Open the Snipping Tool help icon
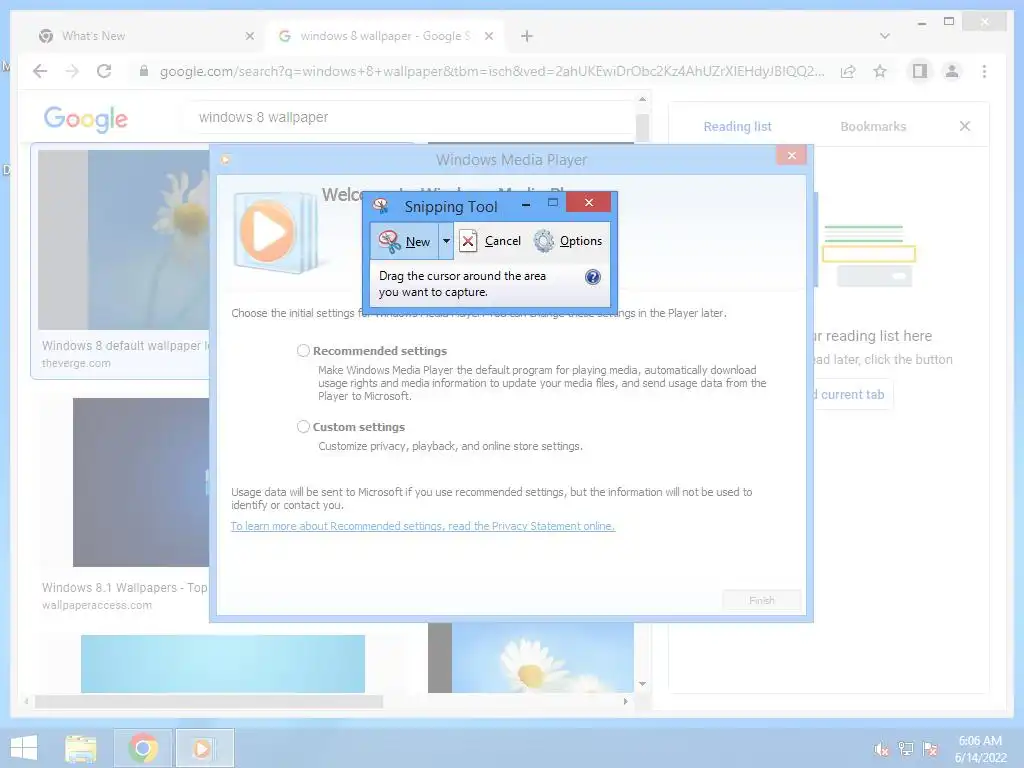This screenshot has width=1024, height=768. click(x=592, y=277)
